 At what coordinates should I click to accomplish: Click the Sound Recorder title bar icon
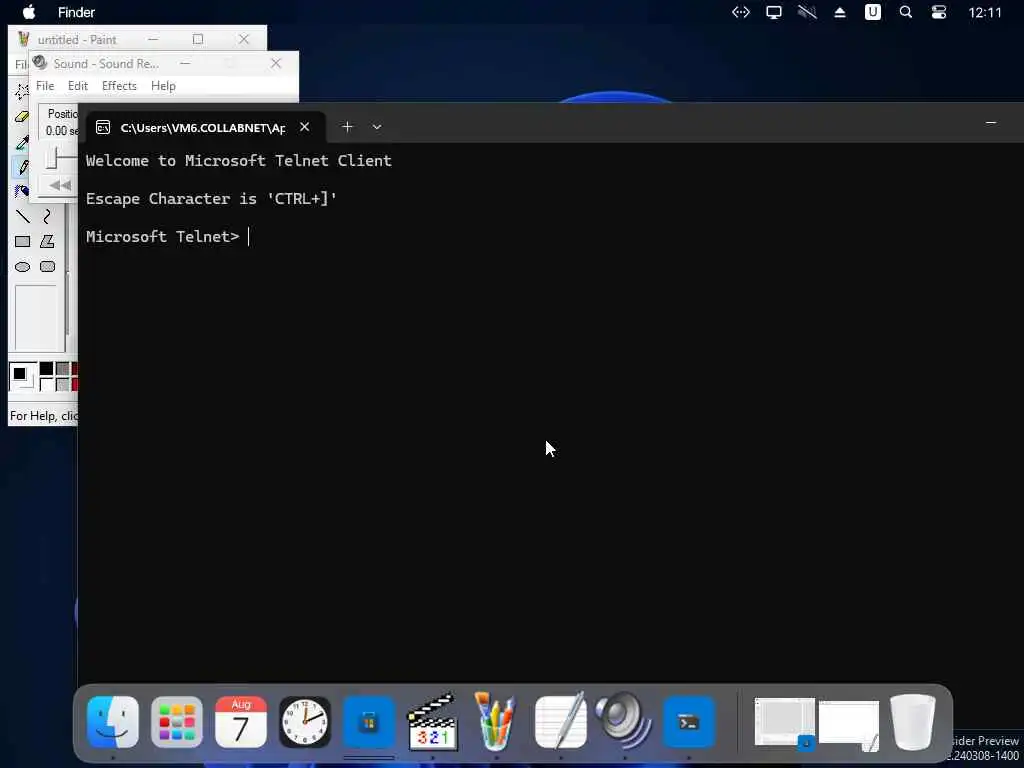click(x=40, y=63)
